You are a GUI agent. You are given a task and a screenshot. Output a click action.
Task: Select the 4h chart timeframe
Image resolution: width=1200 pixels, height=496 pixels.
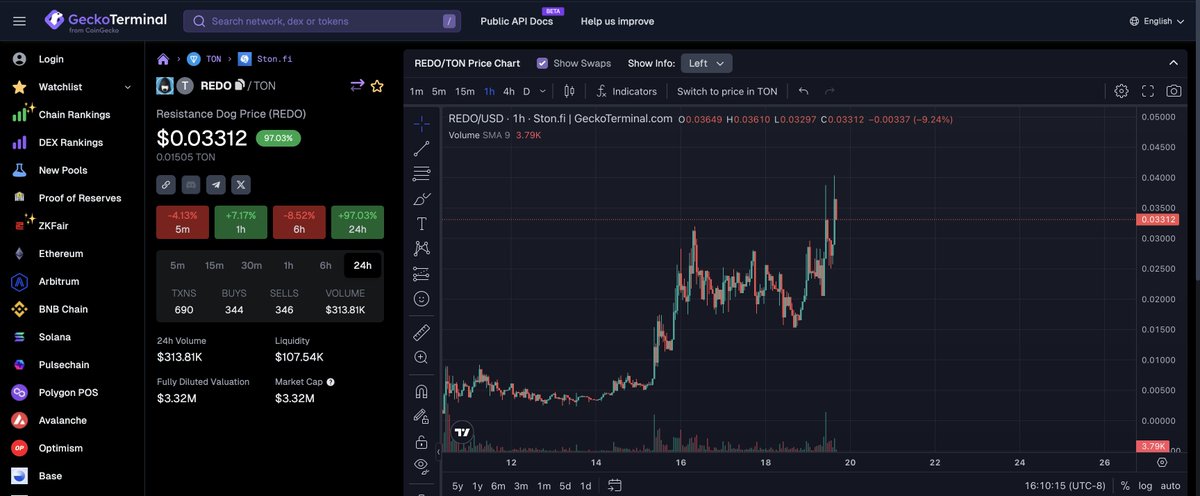click(x=508, y=91)
